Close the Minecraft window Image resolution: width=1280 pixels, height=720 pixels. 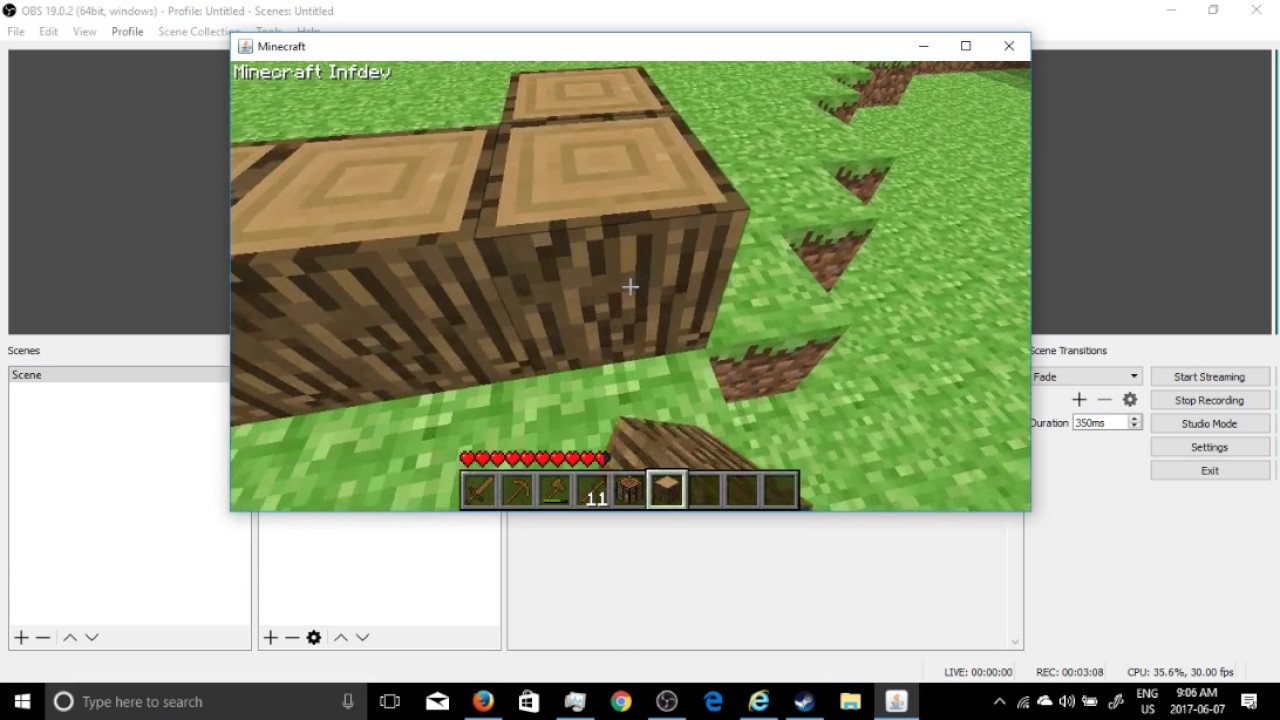pos(1009,46)
